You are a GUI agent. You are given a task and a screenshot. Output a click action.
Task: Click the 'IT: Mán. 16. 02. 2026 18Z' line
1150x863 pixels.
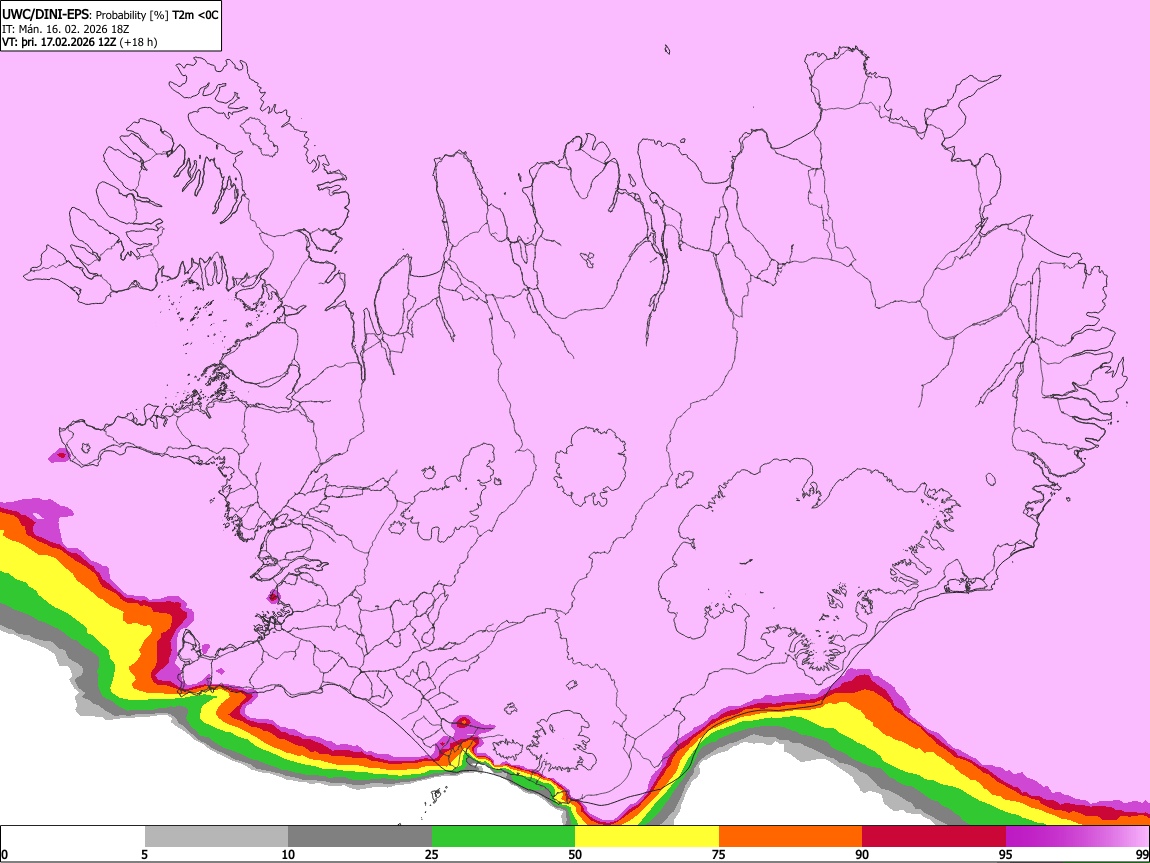click(x=65, y=29)
